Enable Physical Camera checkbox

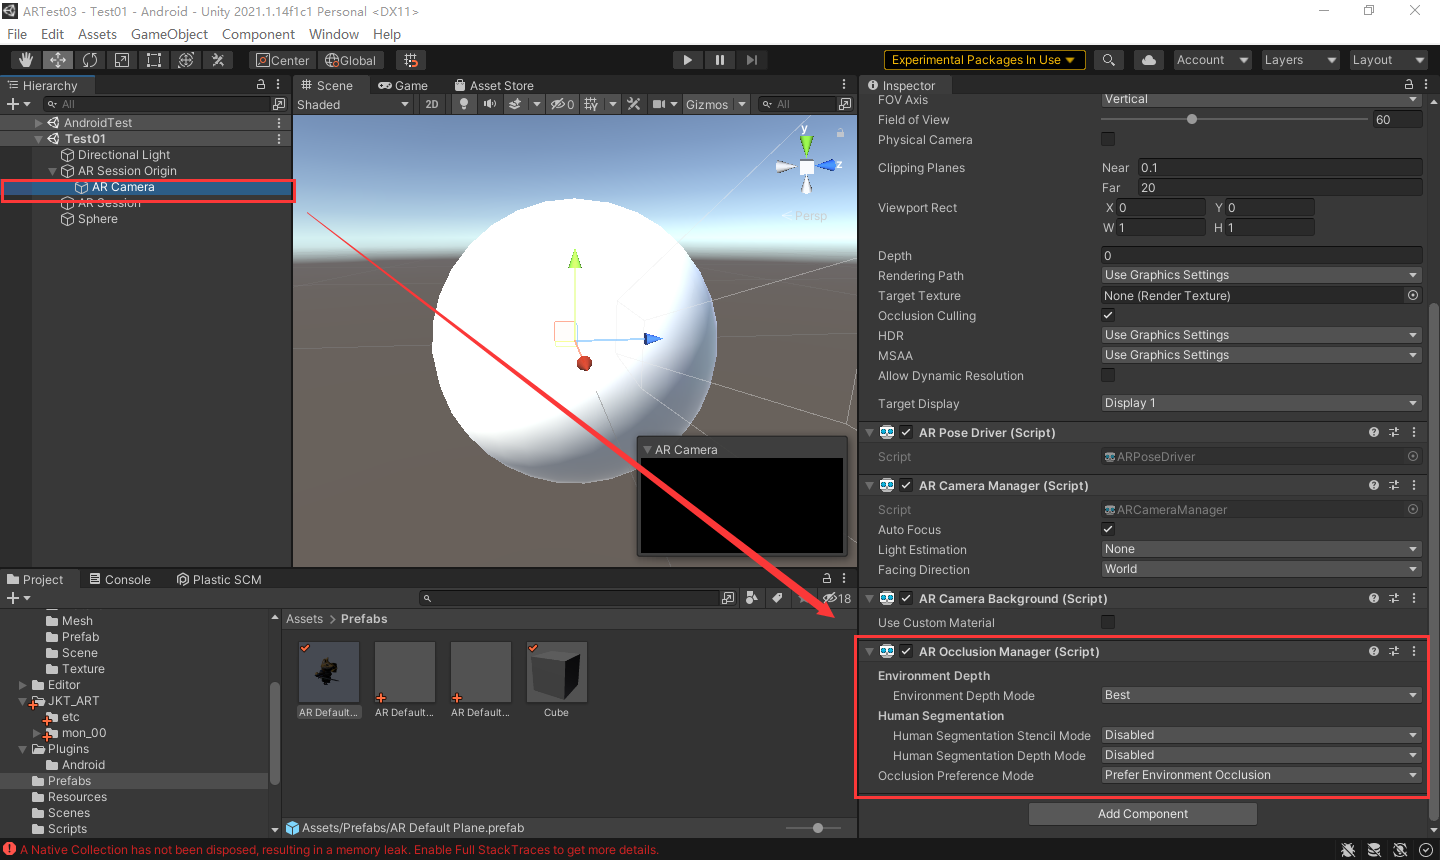point(1106,139)
